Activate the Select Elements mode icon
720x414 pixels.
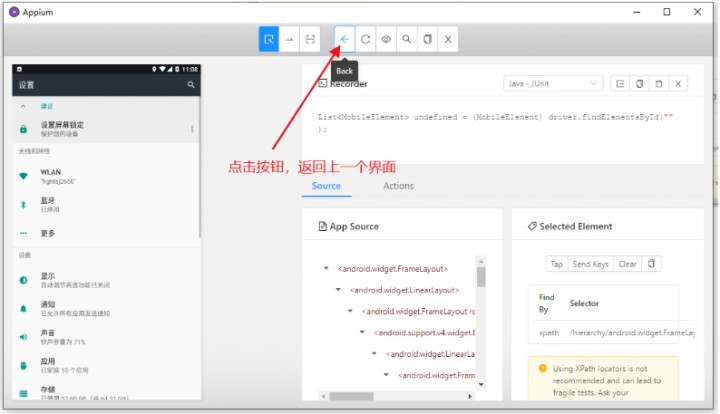[x=269, y=39]
